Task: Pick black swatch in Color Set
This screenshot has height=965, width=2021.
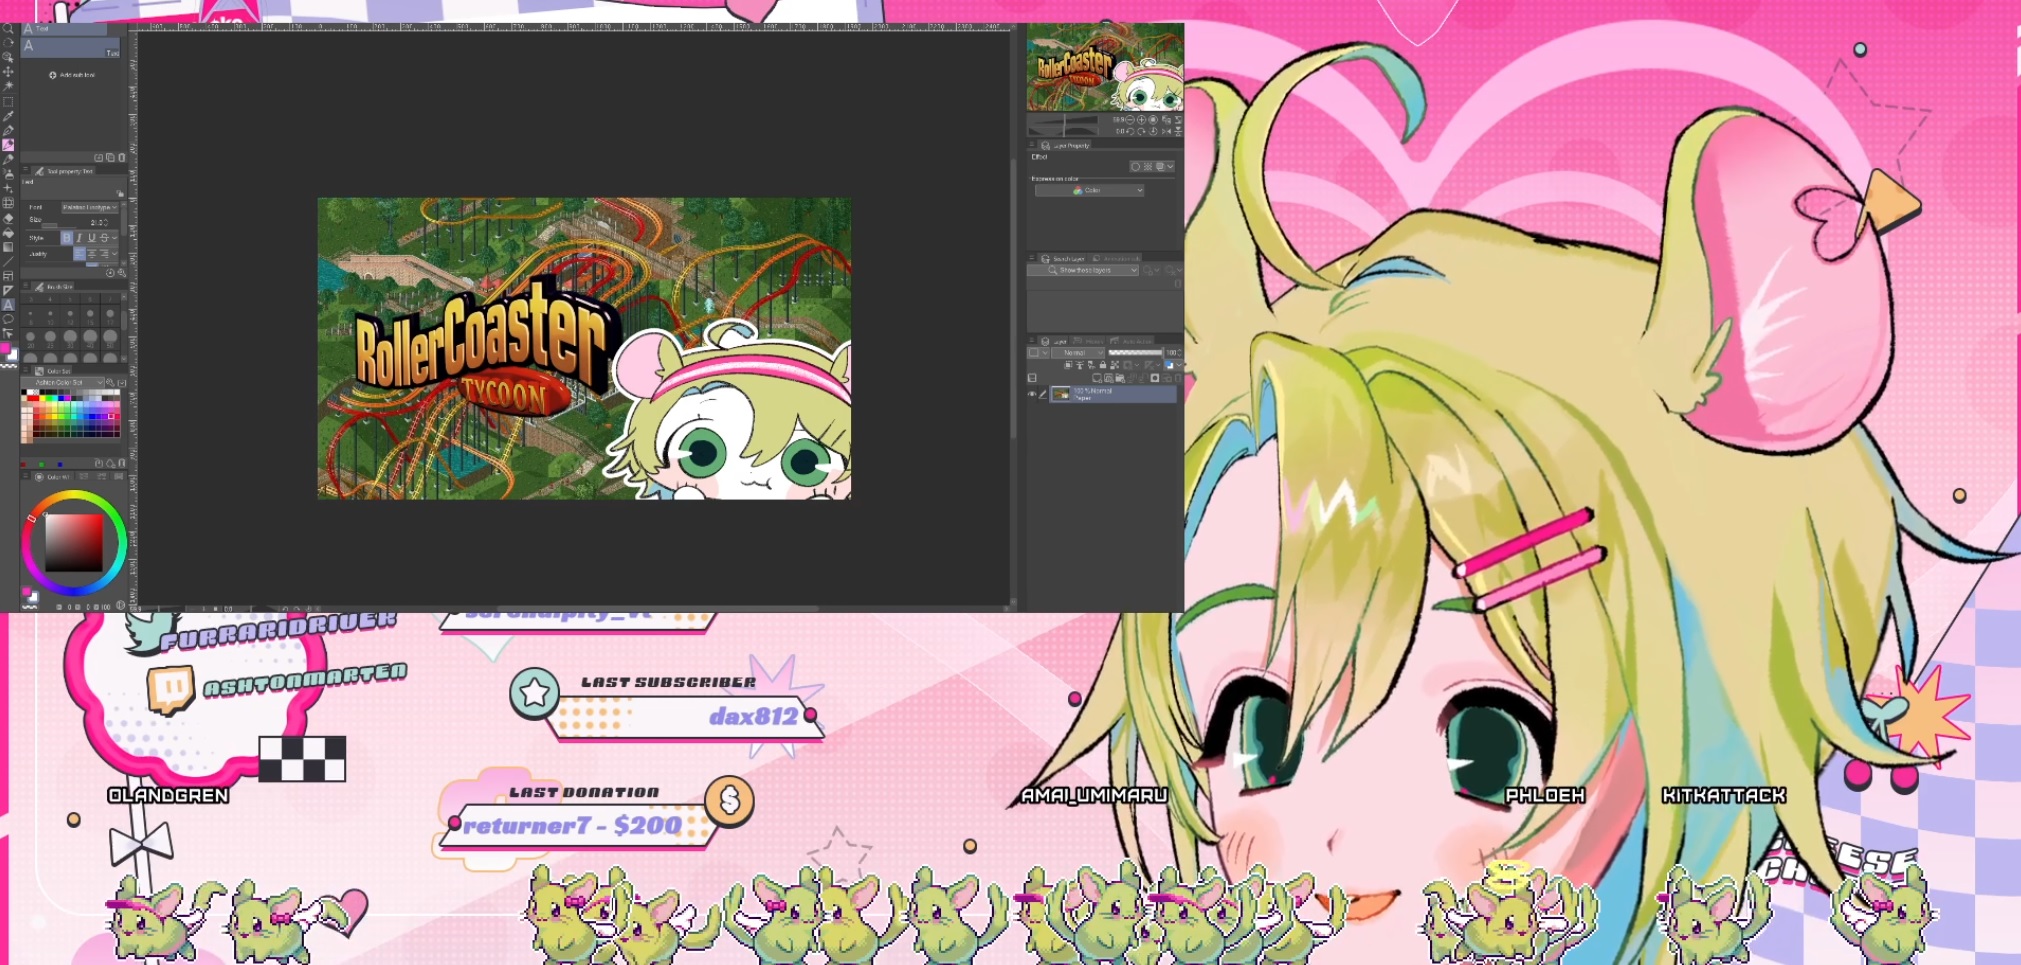Action: point(24,392)
